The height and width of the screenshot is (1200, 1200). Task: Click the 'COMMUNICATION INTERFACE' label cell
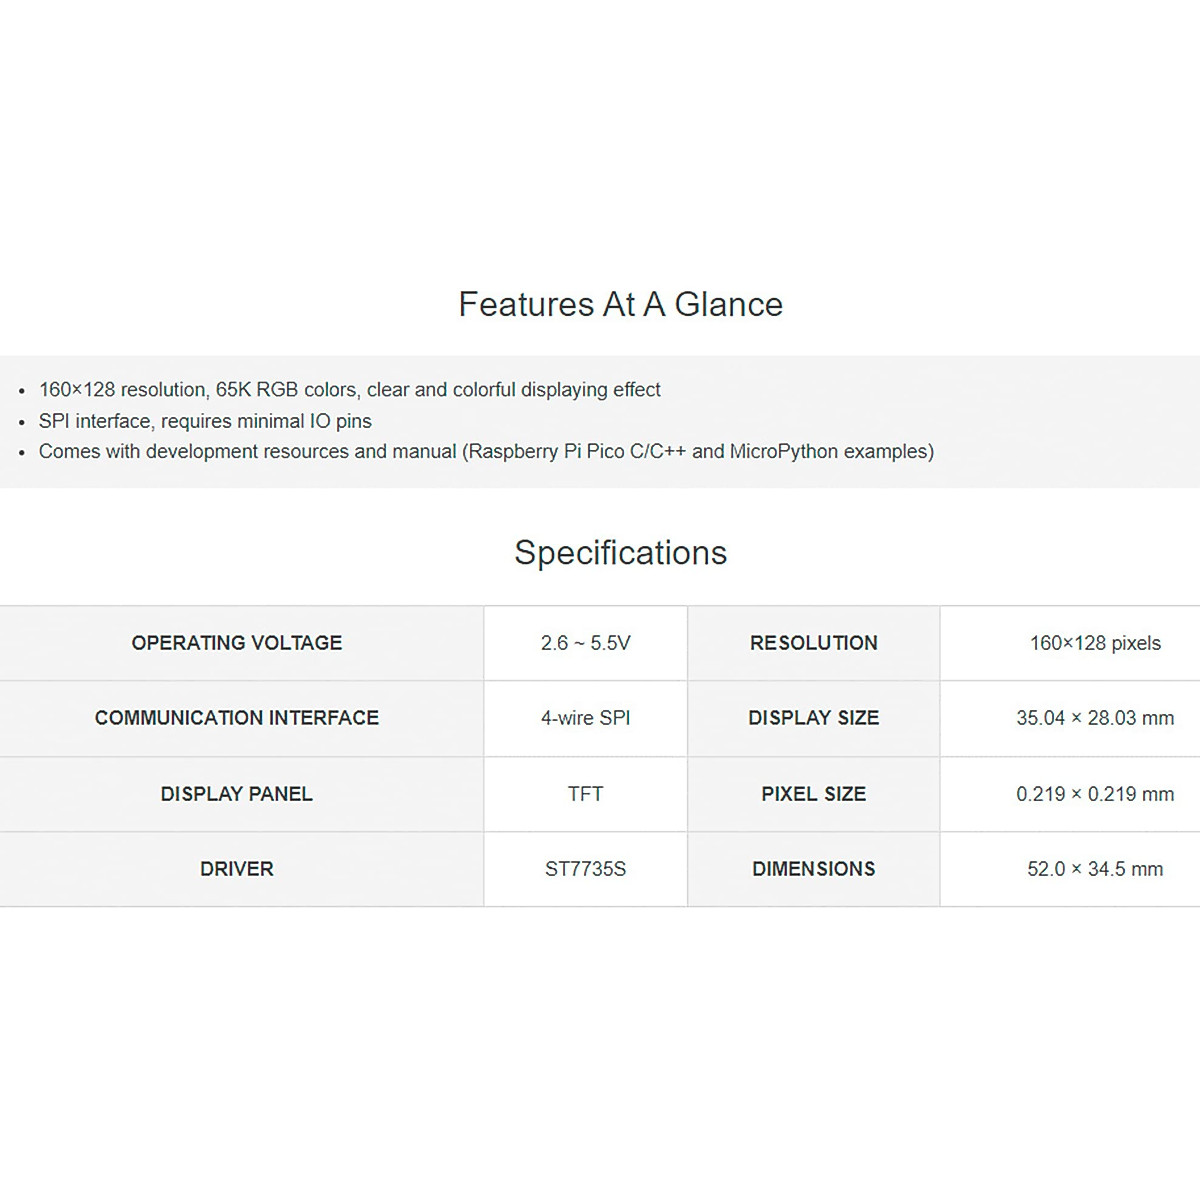(237, 718)
